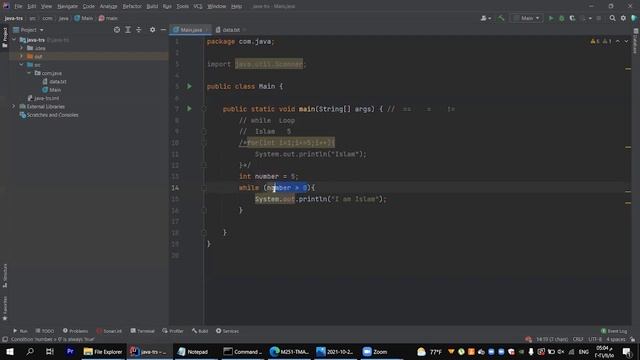Click the UTF-8 encoding in status bar
The height and width of the screenshot is (360, 640).
click(595, 339)
